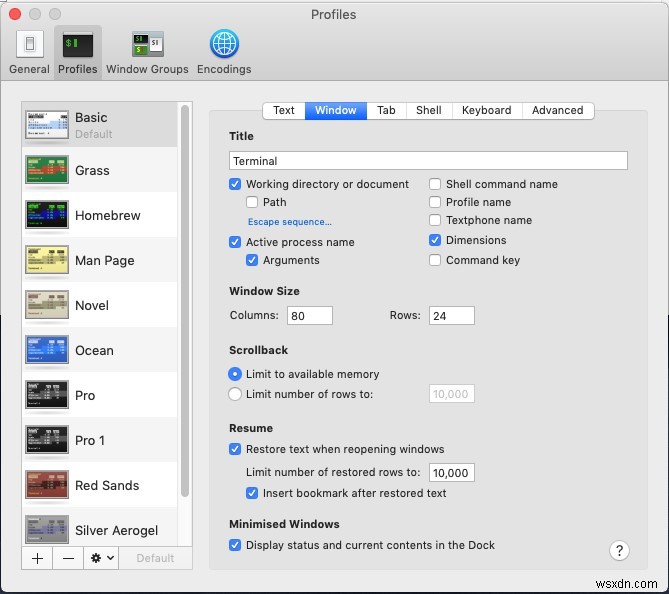Enable the Shell command name checkbox
The width and height of the screenshot is (669, 594).
pyautogui.click(x=435, y=184)
